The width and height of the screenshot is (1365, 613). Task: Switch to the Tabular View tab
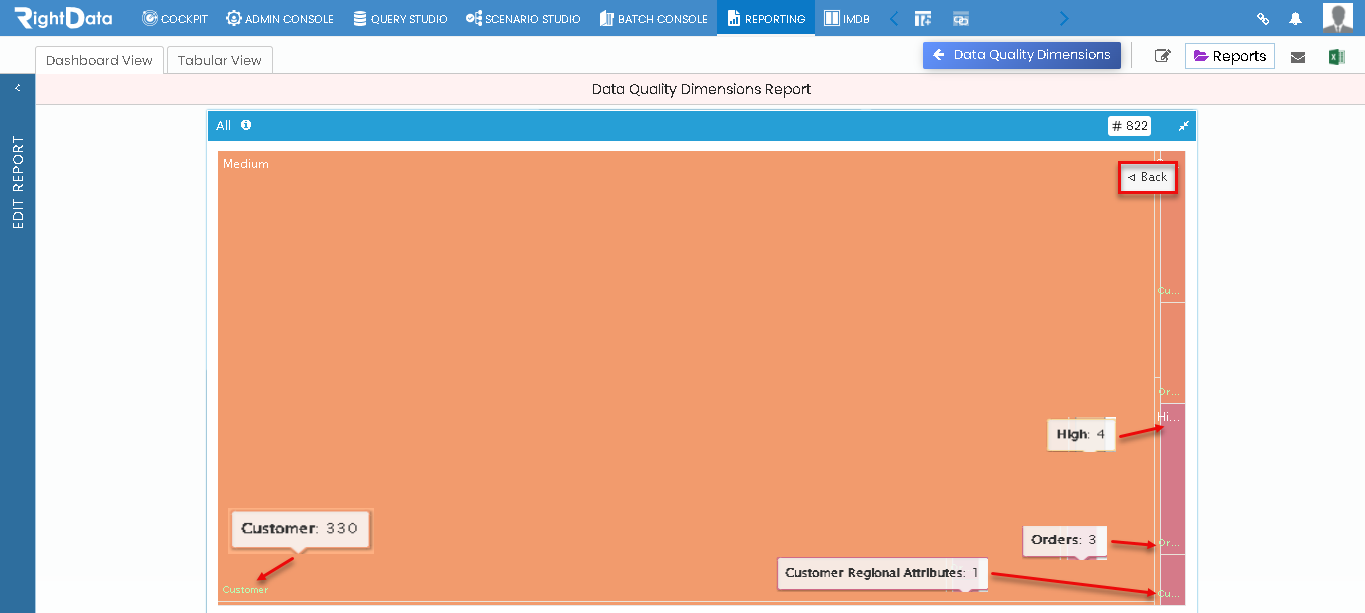click(x=220, y=60)
